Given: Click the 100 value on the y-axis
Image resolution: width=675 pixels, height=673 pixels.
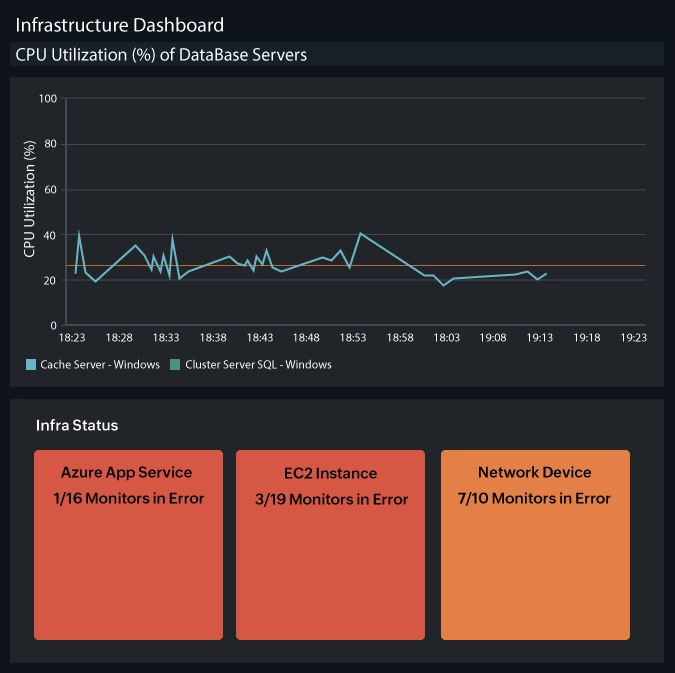Looking at the screenshot, I should point(48,98).
